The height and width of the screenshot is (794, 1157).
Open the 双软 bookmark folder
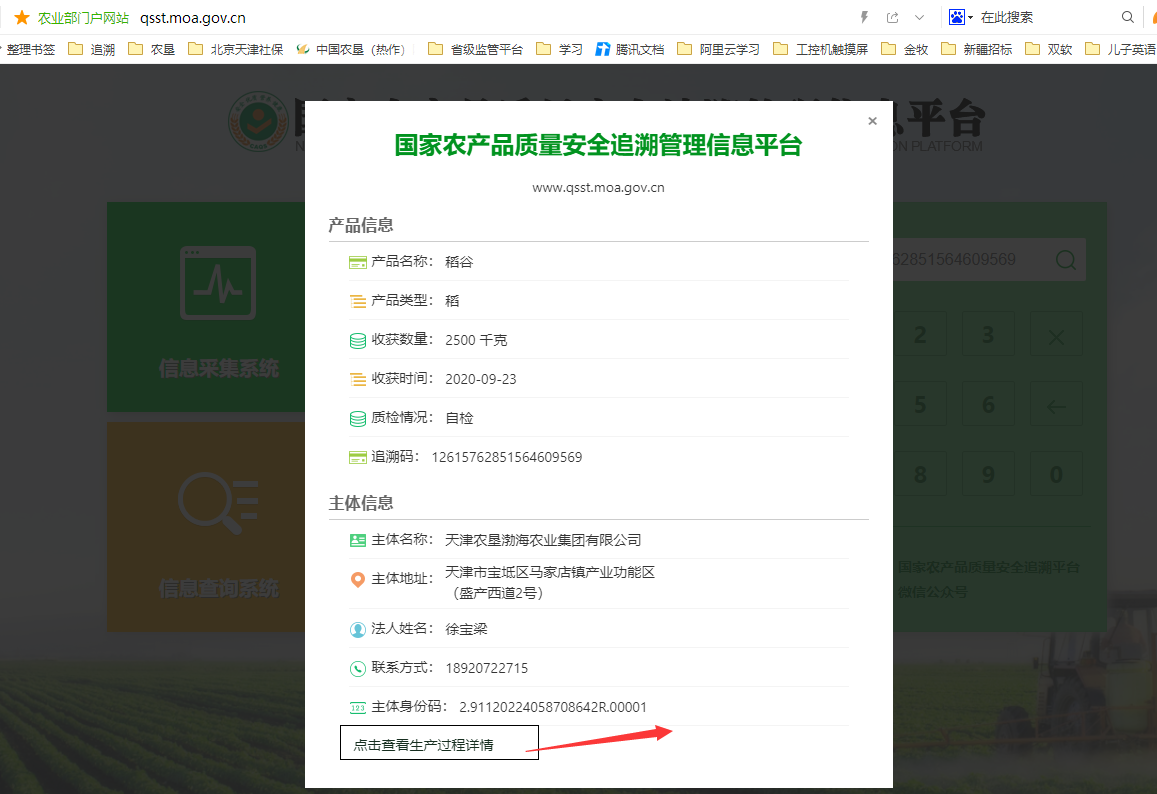1049,49
